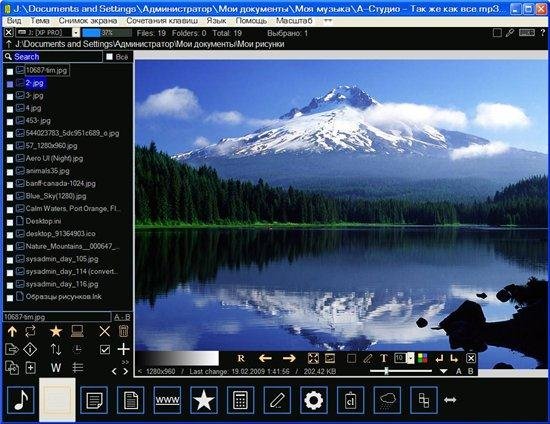Click the A - B button beside filename field
This screenshot has width=550, height=424.
coord(122,317)
